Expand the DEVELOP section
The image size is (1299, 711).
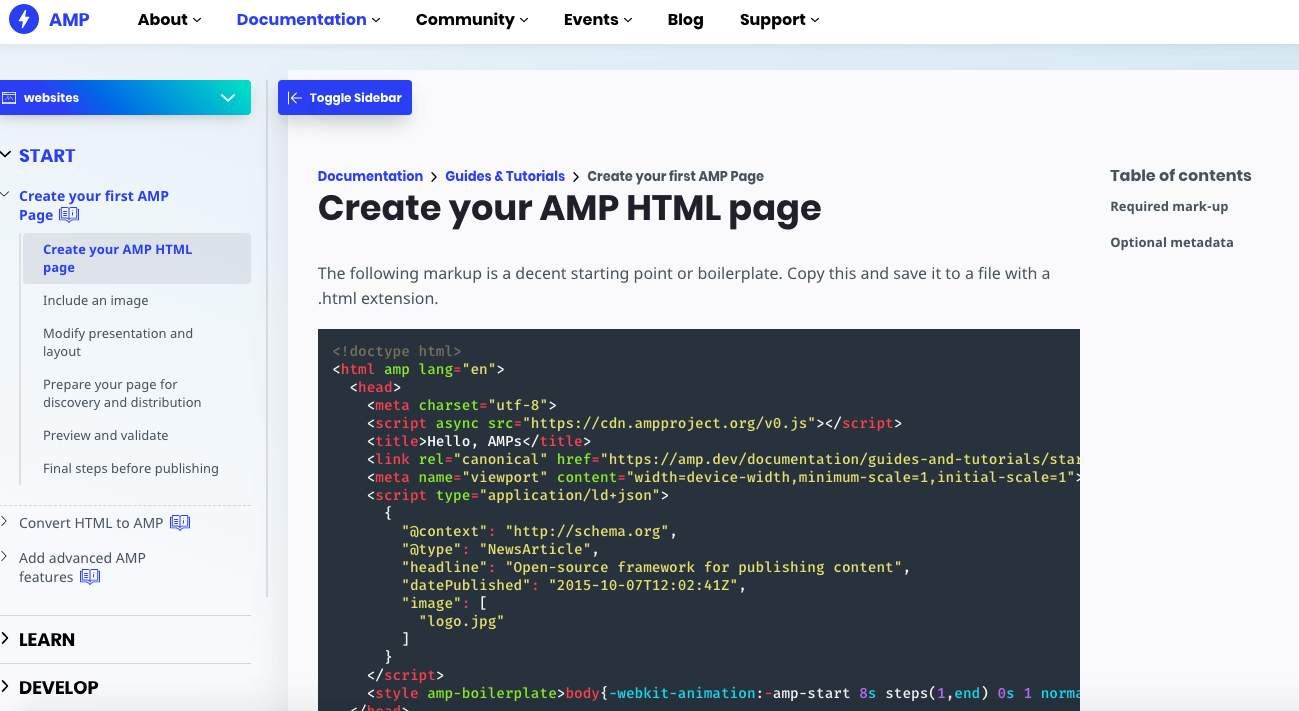(7, 687)
